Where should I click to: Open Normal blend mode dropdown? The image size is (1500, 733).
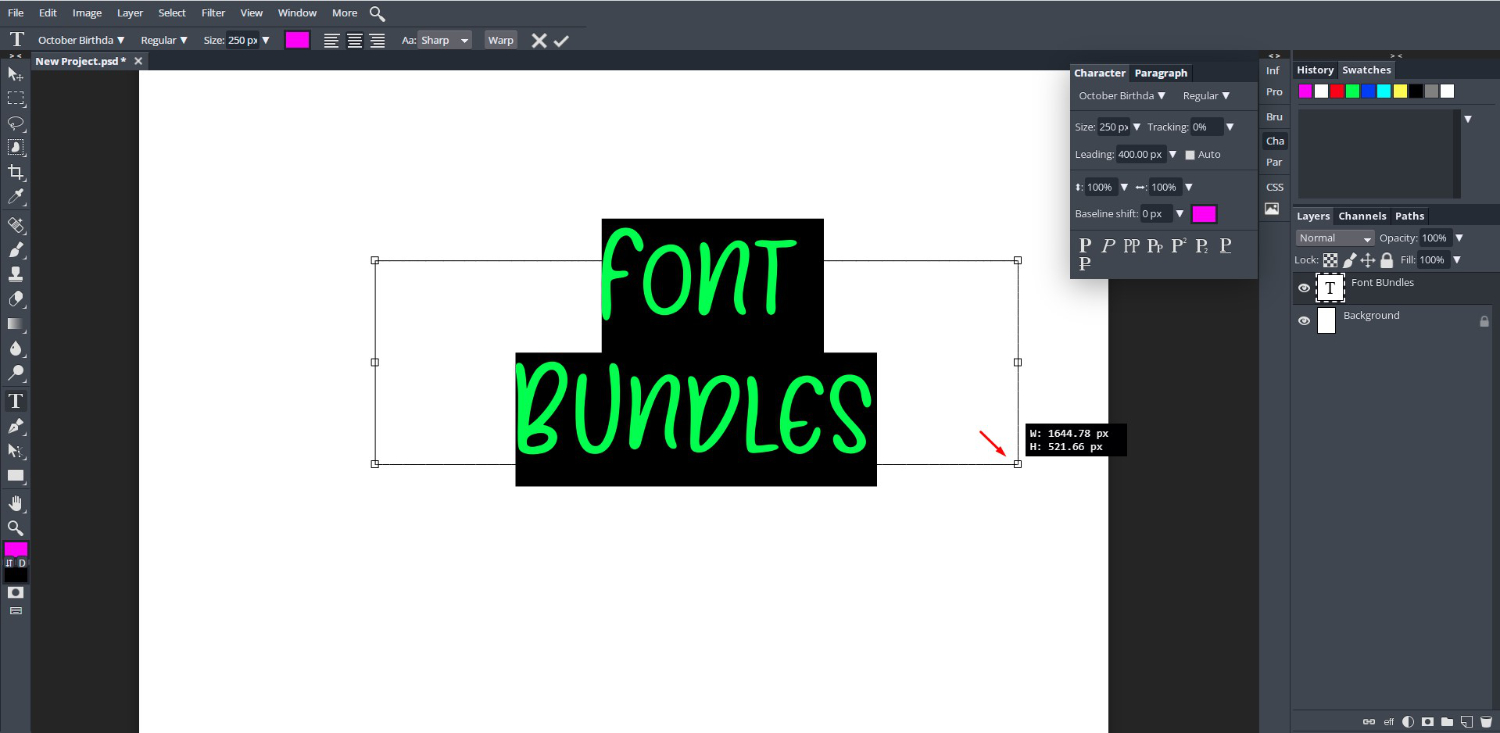[1336, 238]
